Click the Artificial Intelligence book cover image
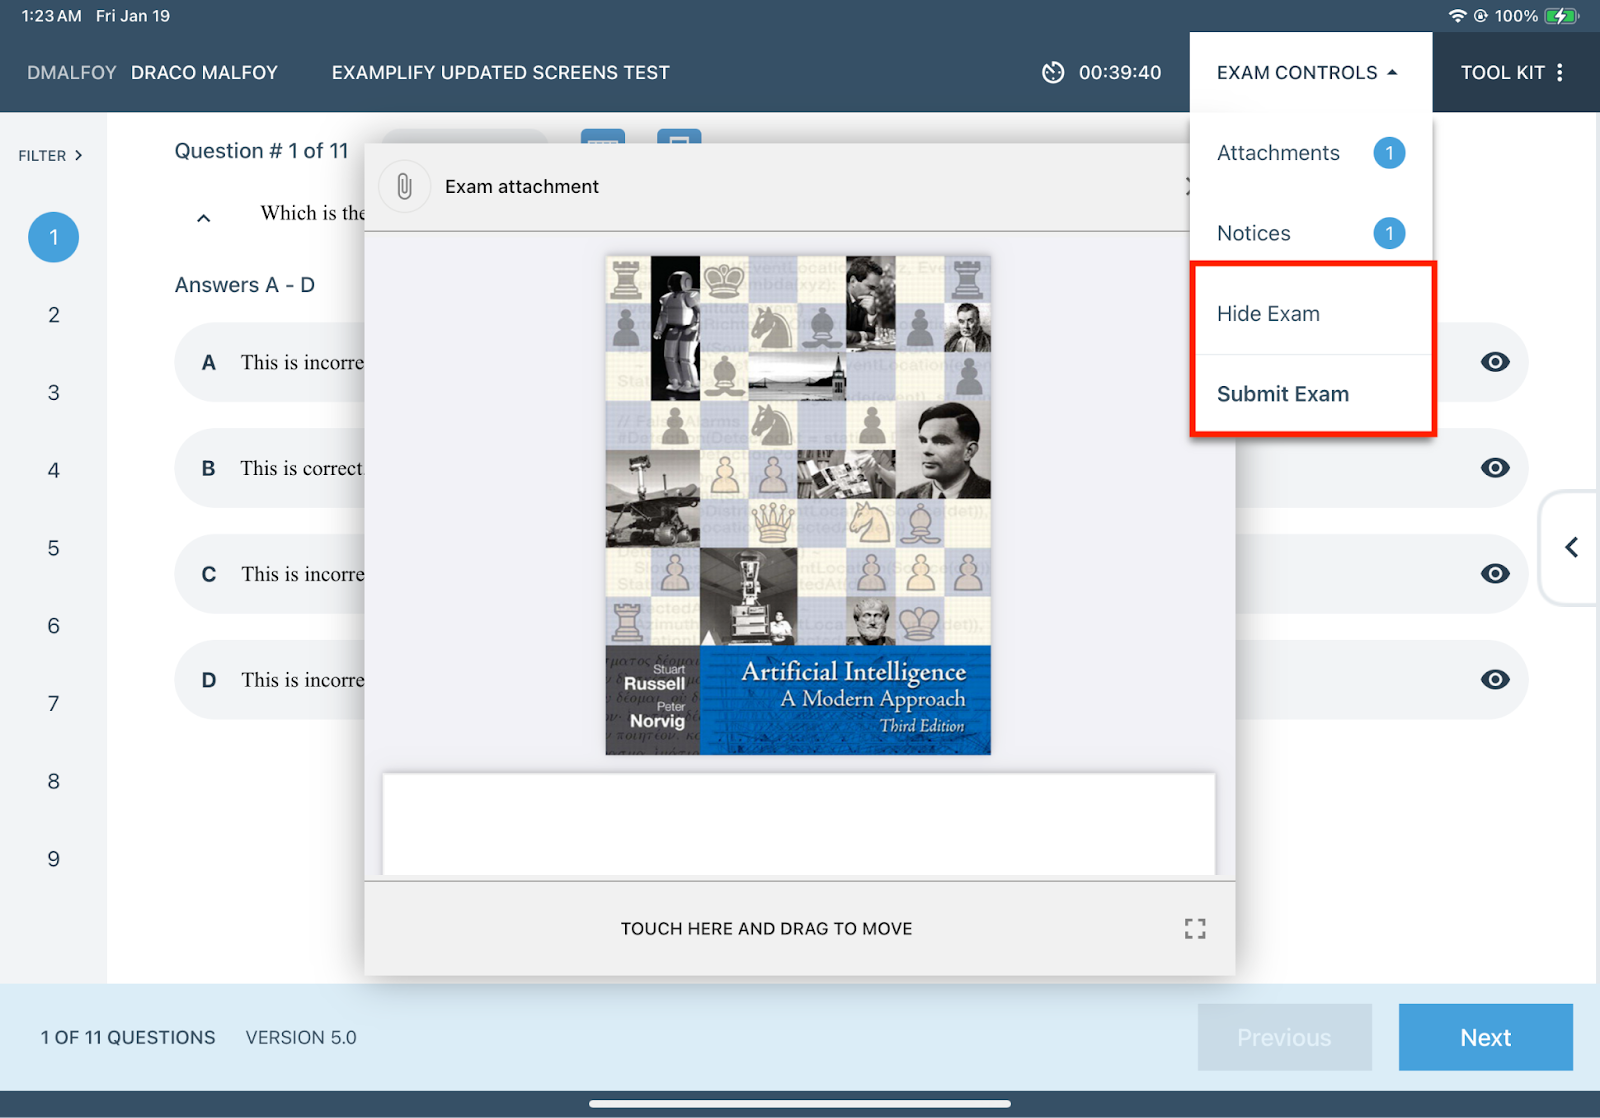This screenshot has height=1118, width=1600. pos(798,505)
